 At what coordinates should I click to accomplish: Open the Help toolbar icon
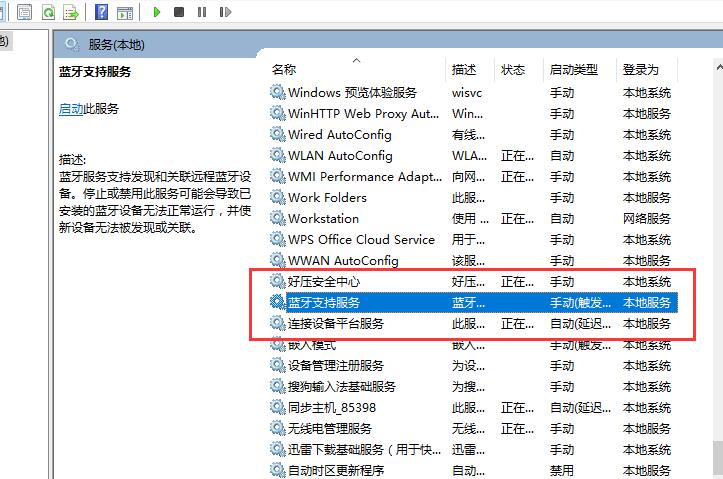click(101, 12)
